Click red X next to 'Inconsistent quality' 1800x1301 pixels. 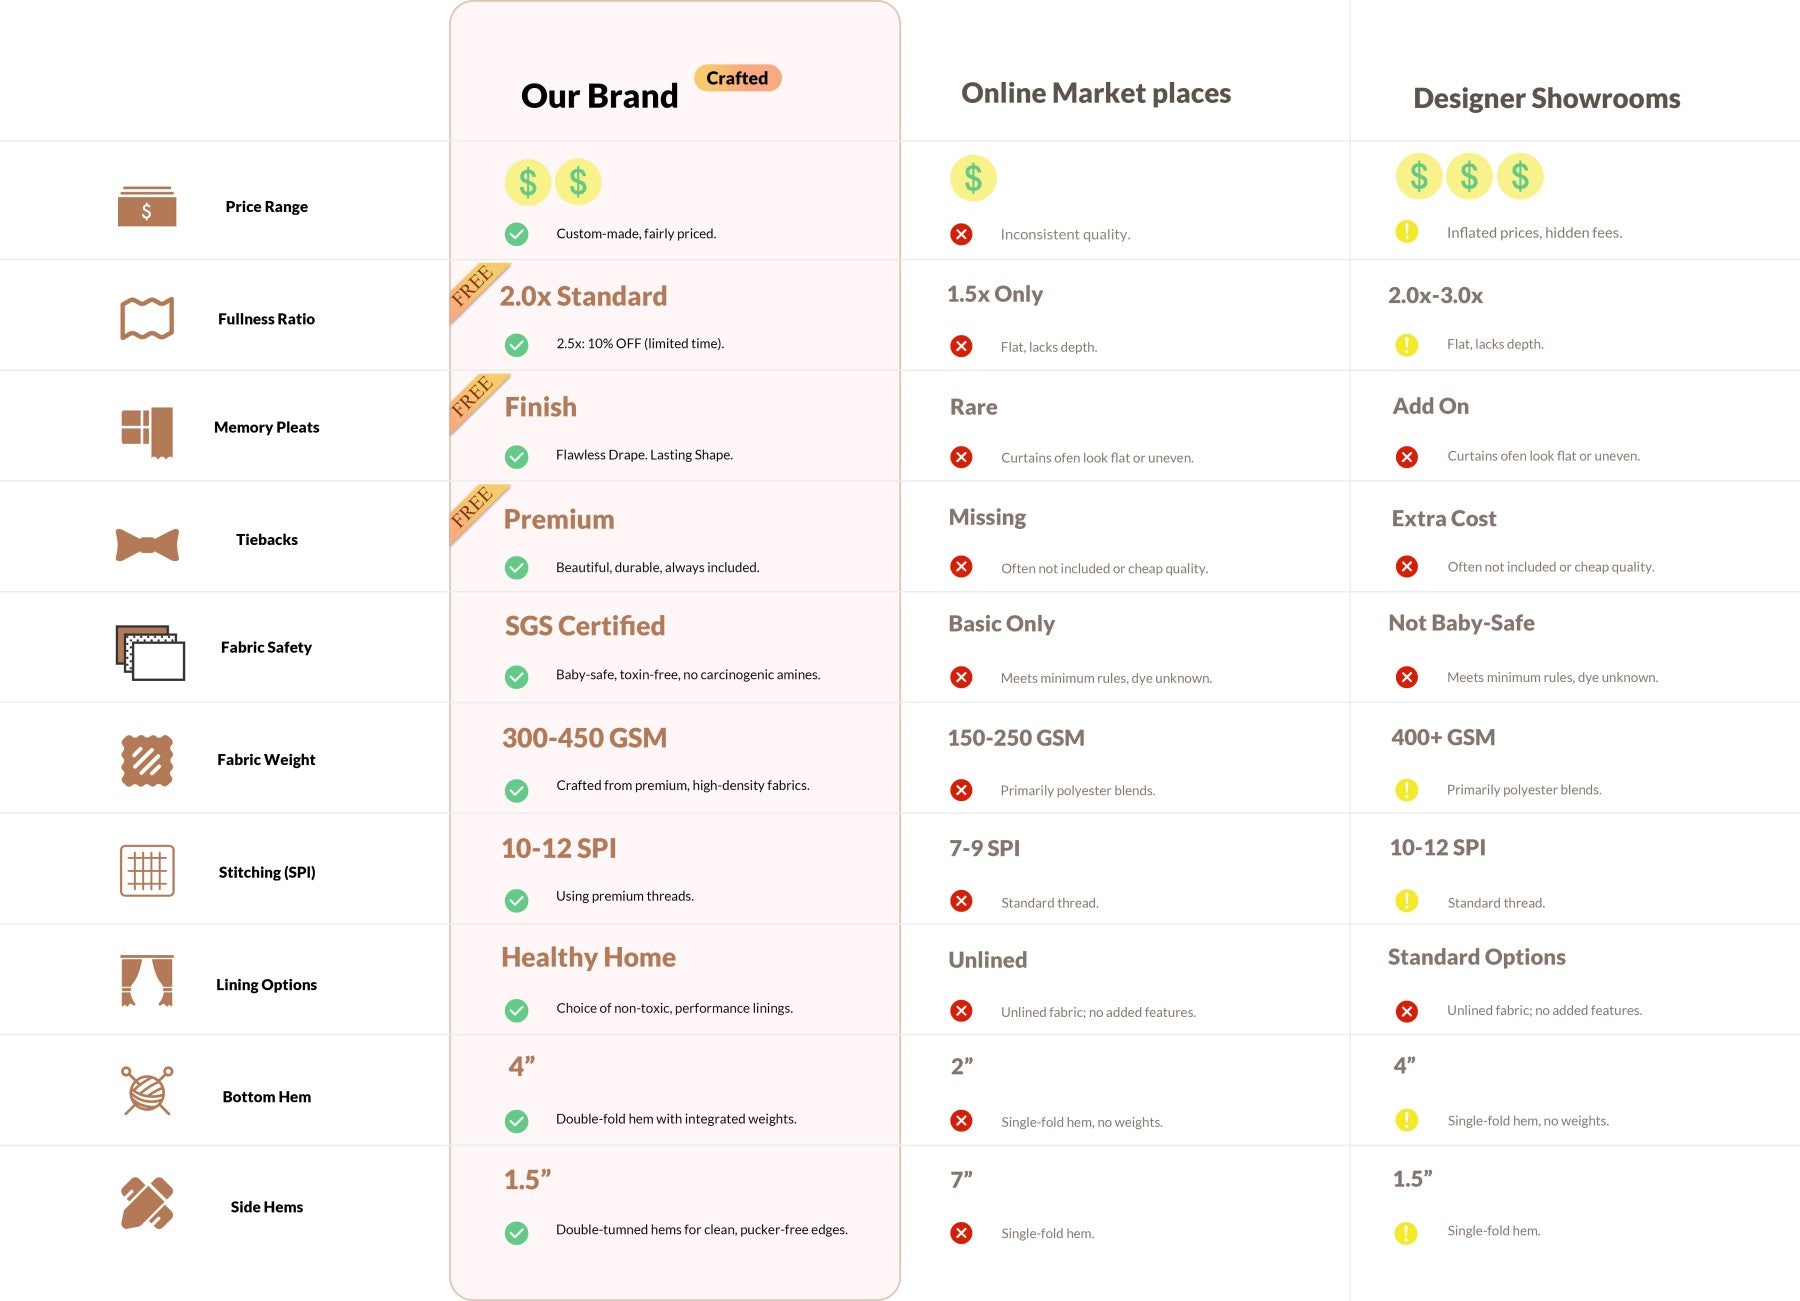(x=961, y=234)
